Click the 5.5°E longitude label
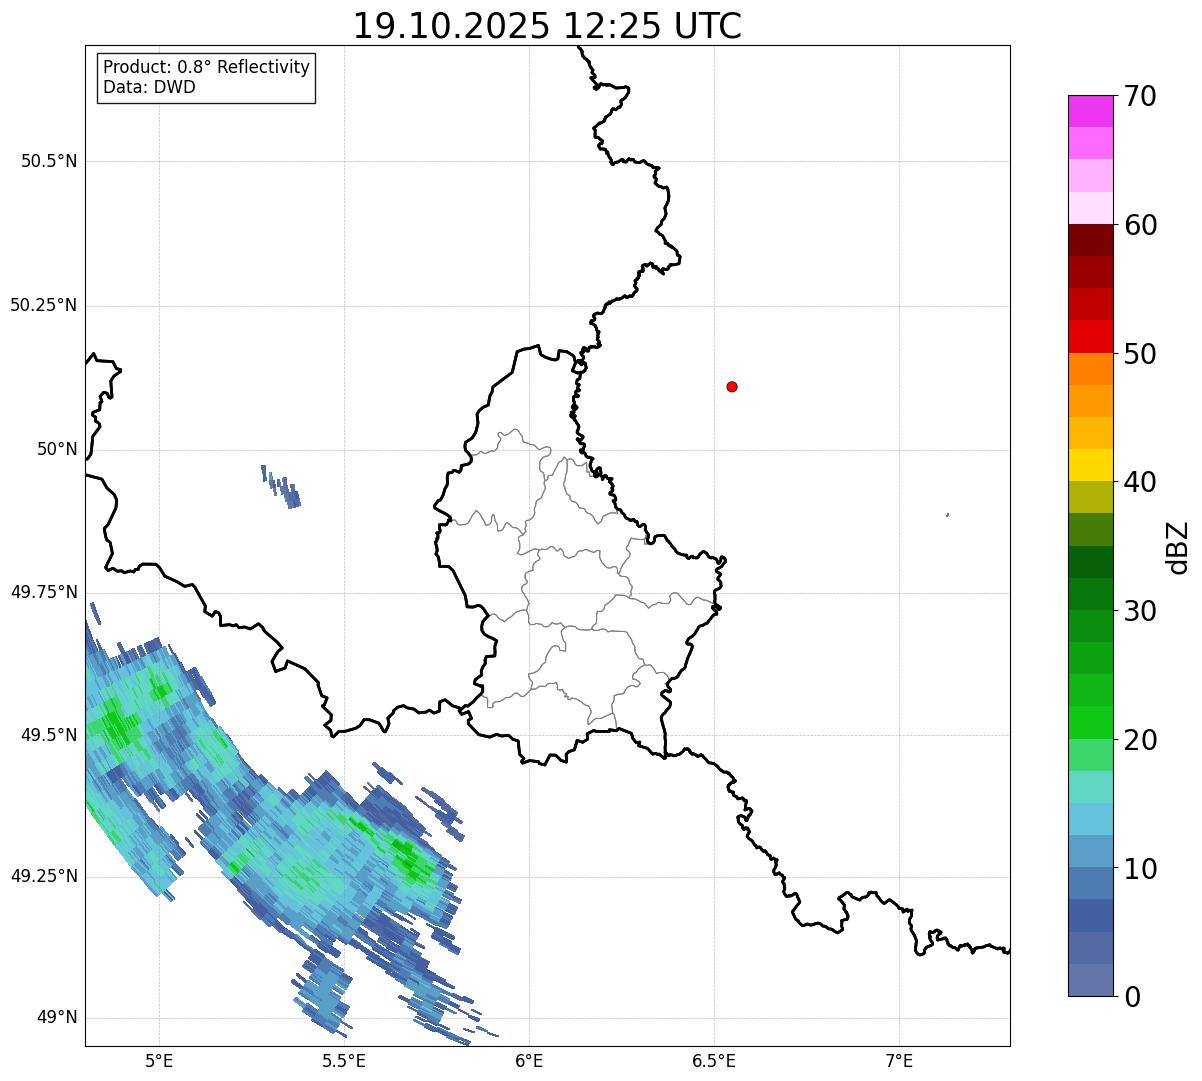 tap(344, 1061)
